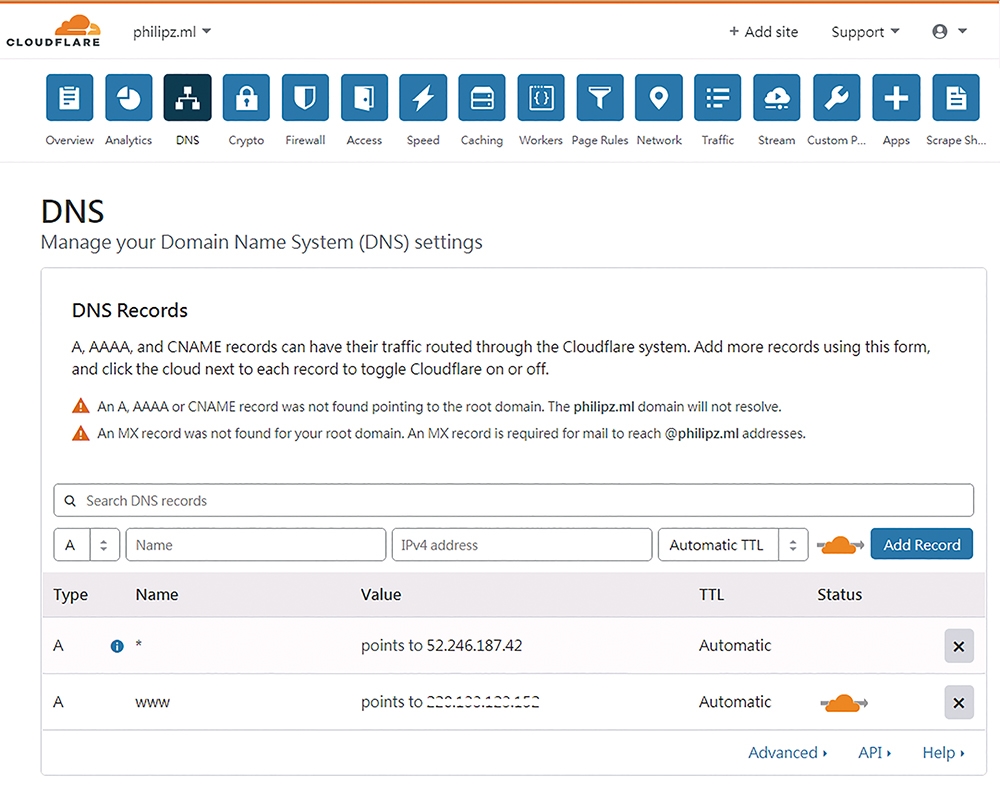Click the 'points to 52.246.187.42' value
This screenshot has width=1000, height=785.
coord(441,645)
